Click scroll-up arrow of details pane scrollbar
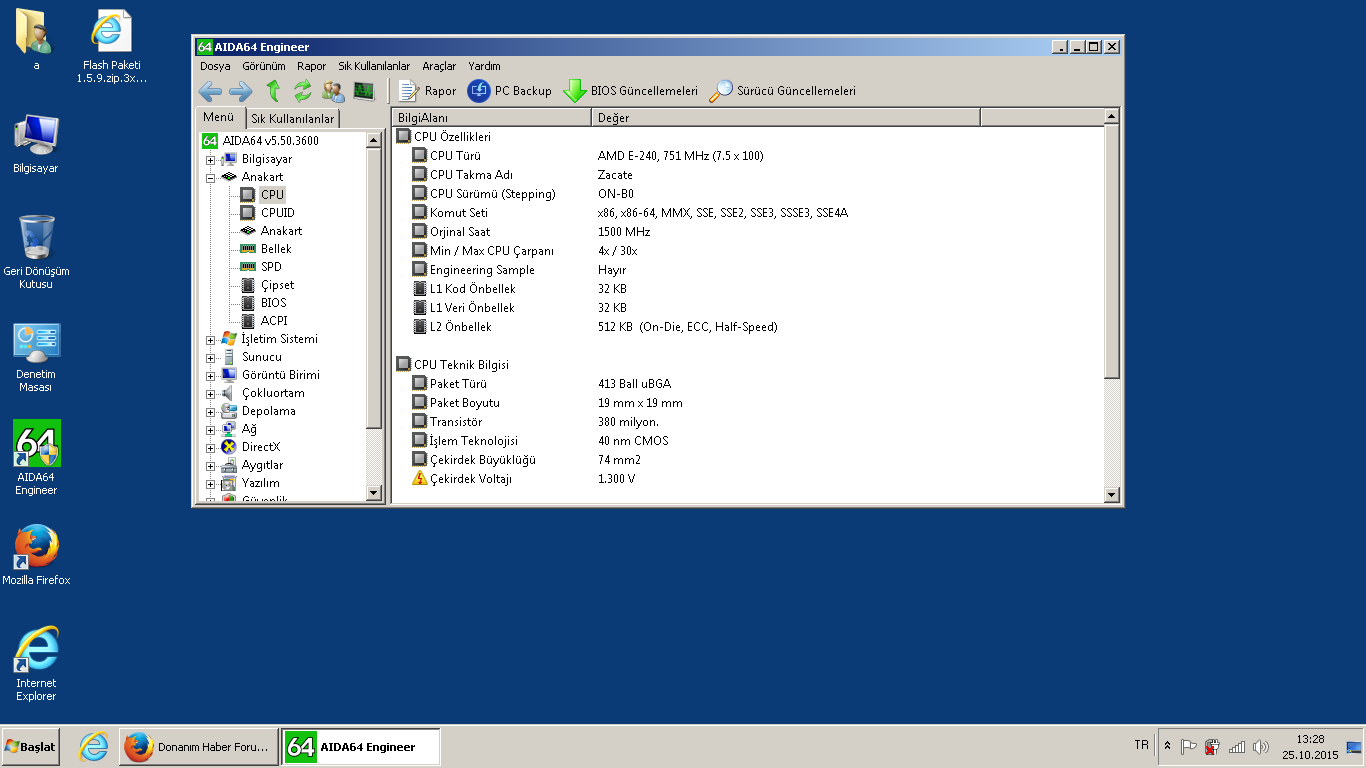 1112,117
